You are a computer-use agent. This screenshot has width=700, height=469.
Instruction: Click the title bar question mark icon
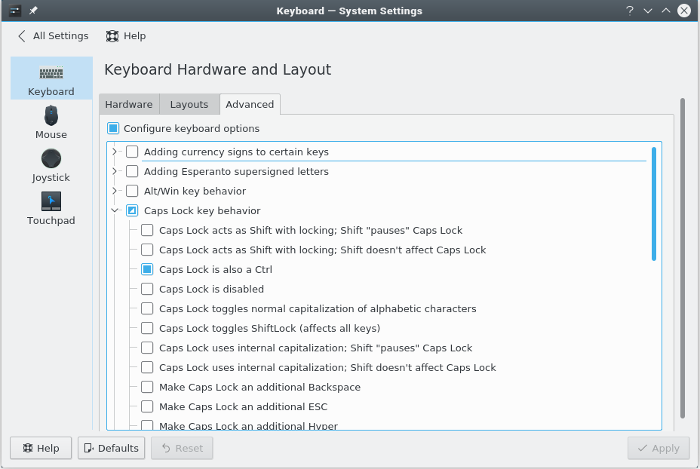630,11
